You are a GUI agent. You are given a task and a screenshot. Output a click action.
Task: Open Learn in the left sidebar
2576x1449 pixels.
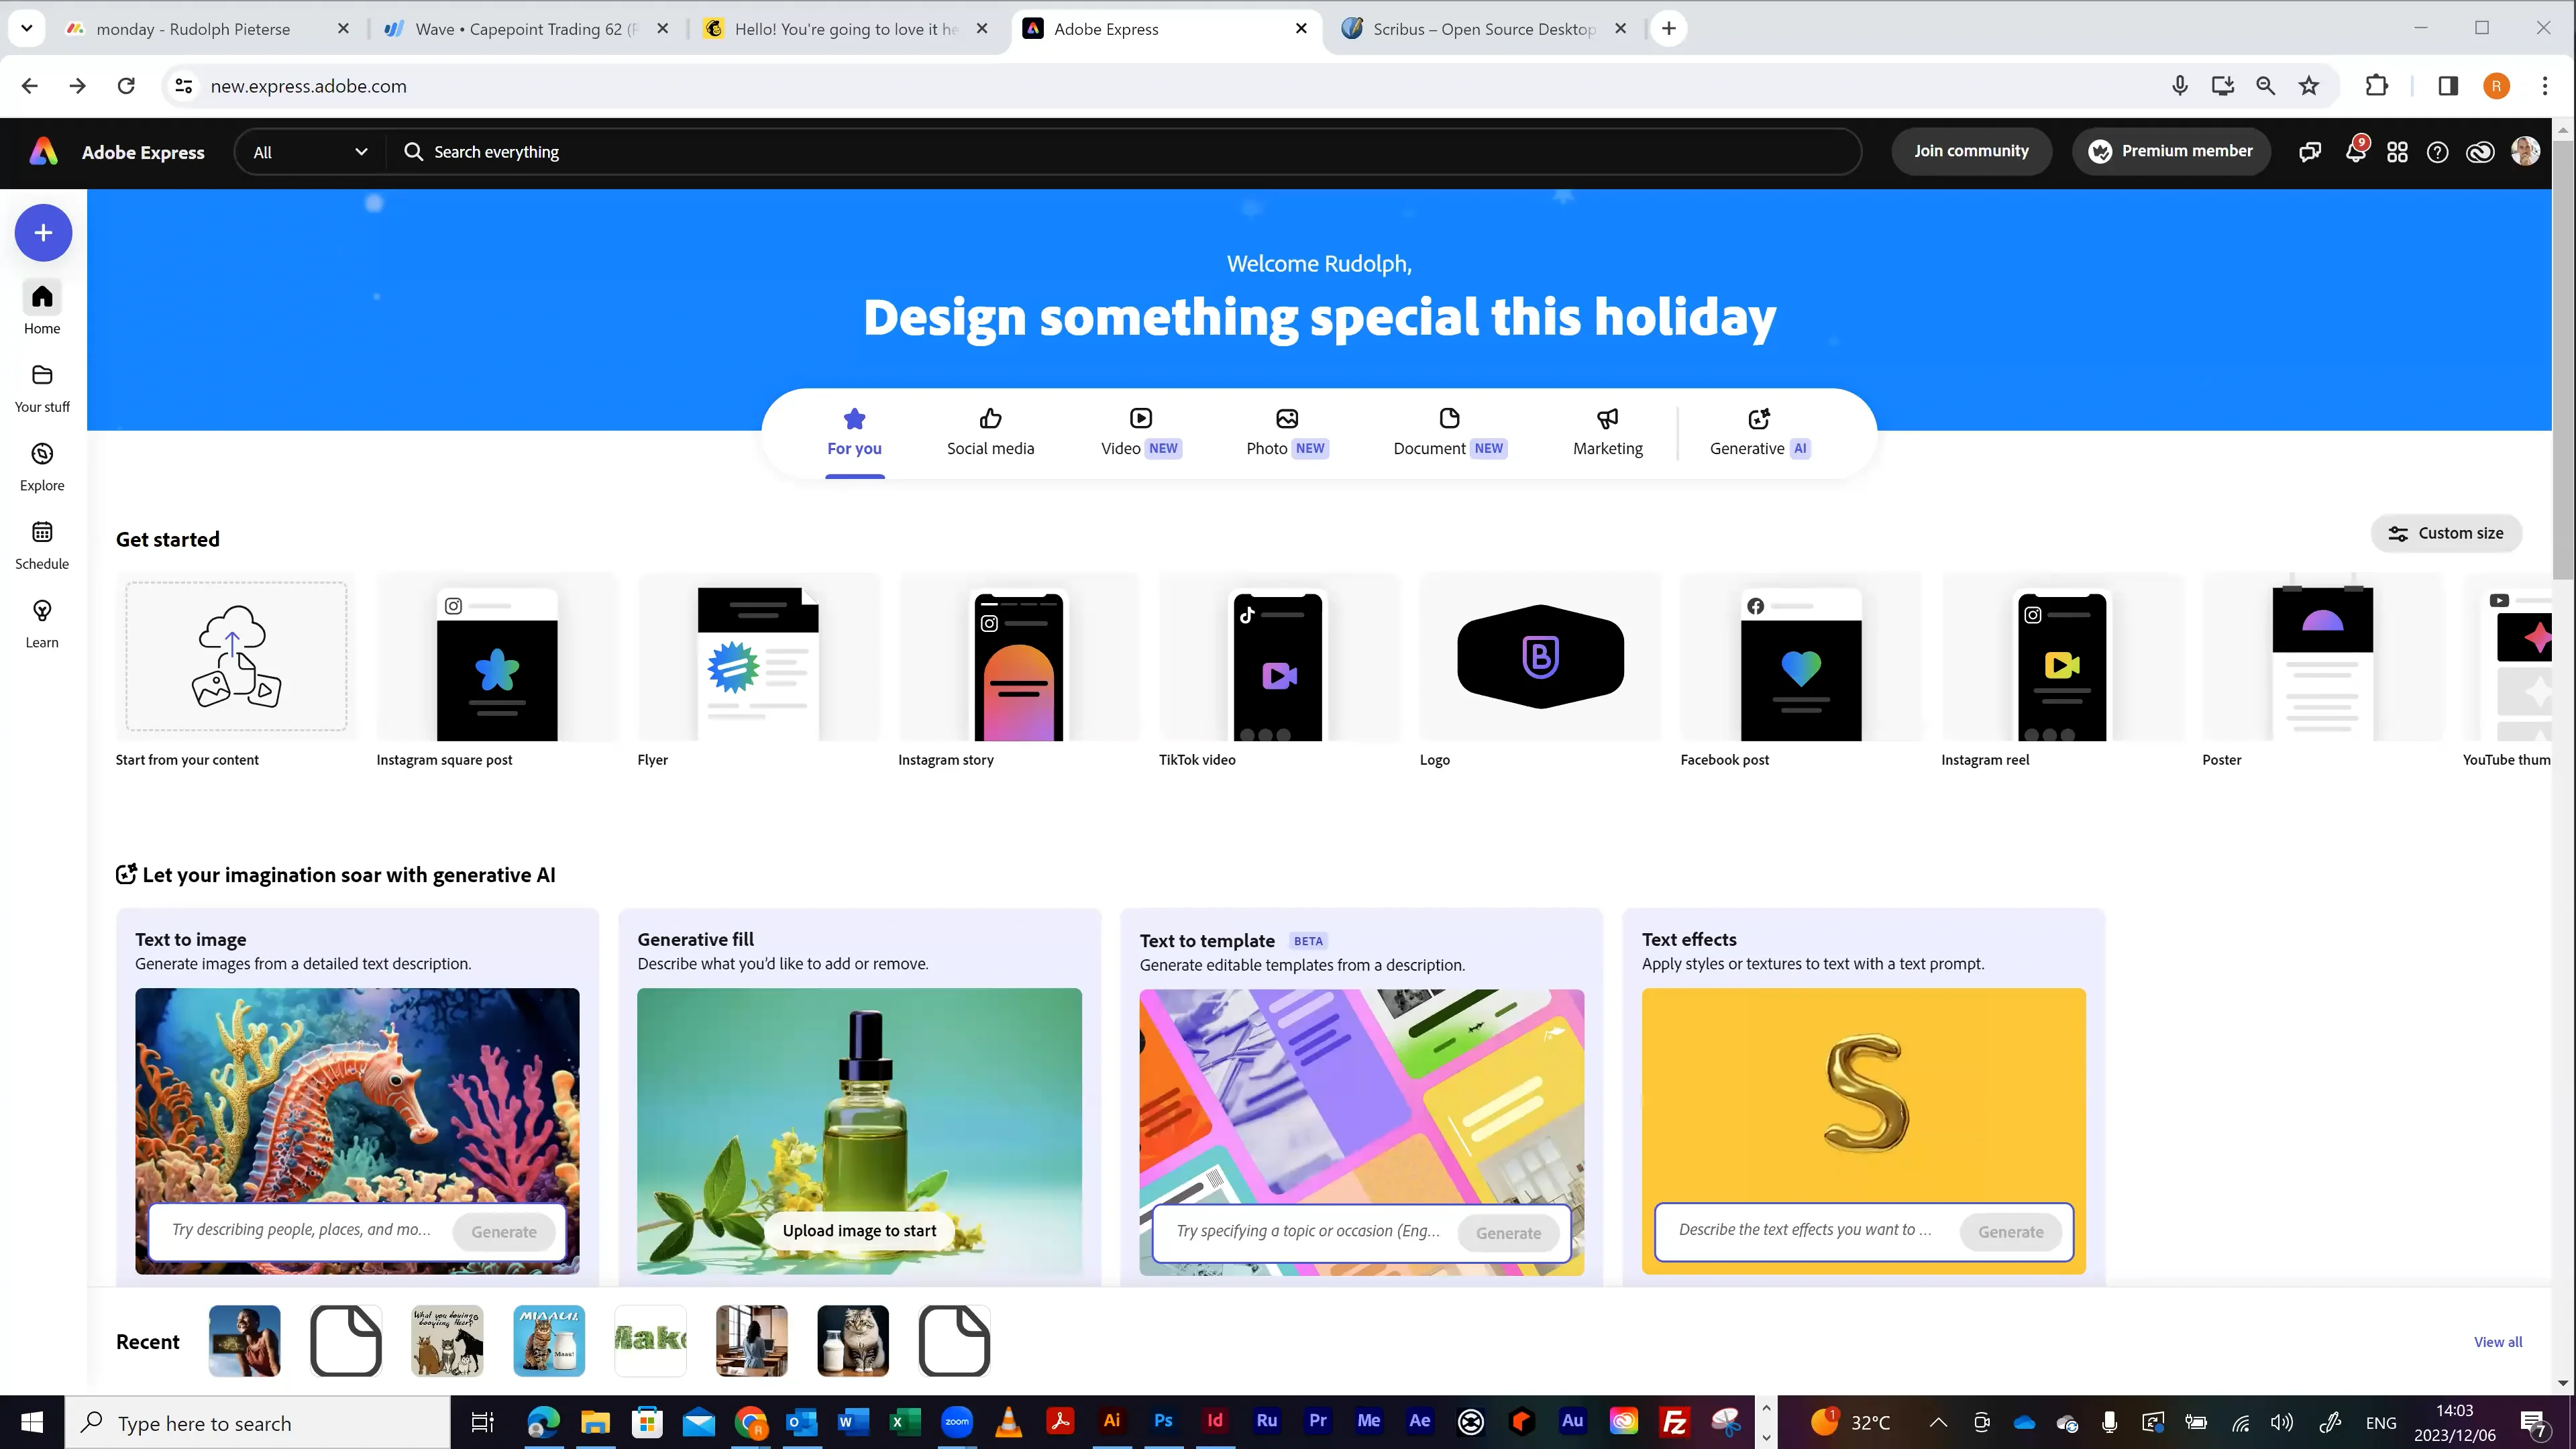click(42, 624)
